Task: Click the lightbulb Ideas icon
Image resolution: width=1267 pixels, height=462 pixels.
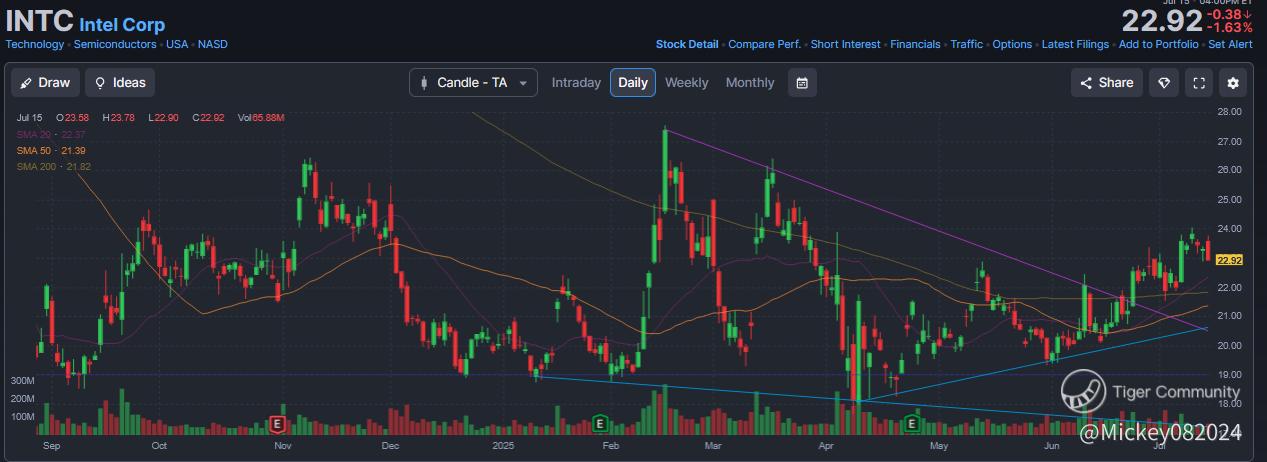Action: [100, 83]
